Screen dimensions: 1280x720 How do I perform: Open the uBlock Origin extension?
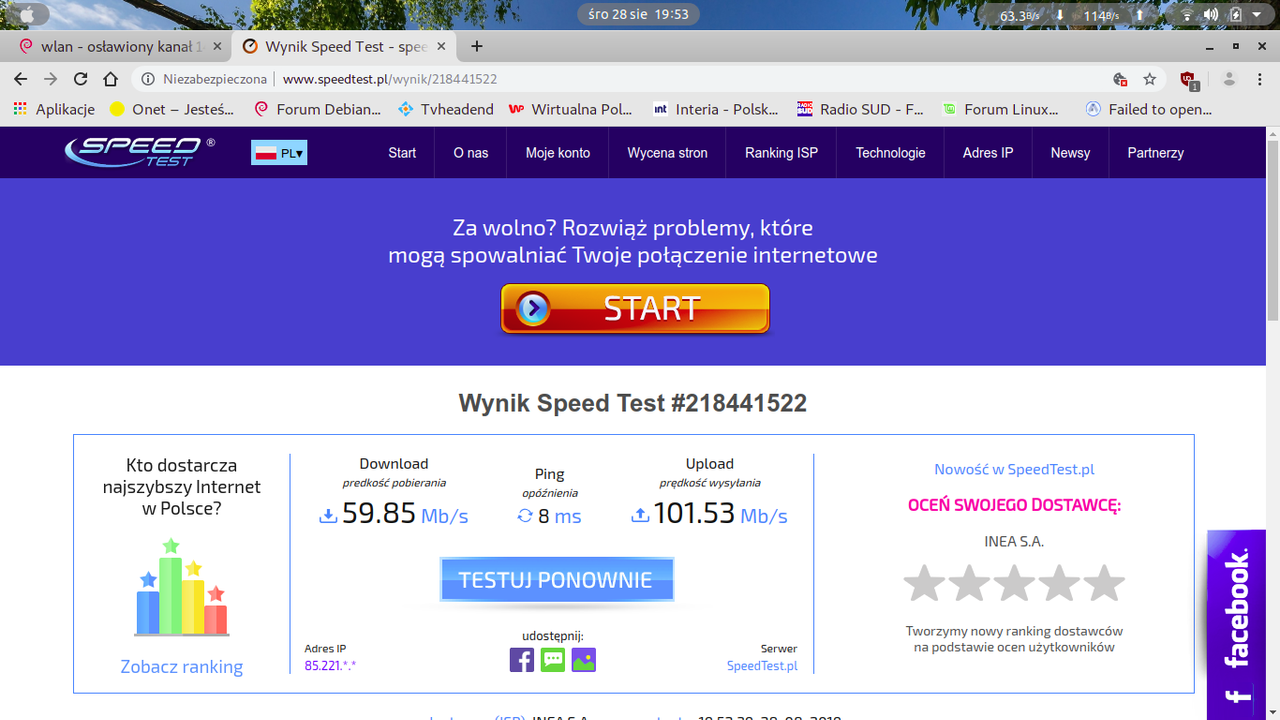pos(1188,80)
